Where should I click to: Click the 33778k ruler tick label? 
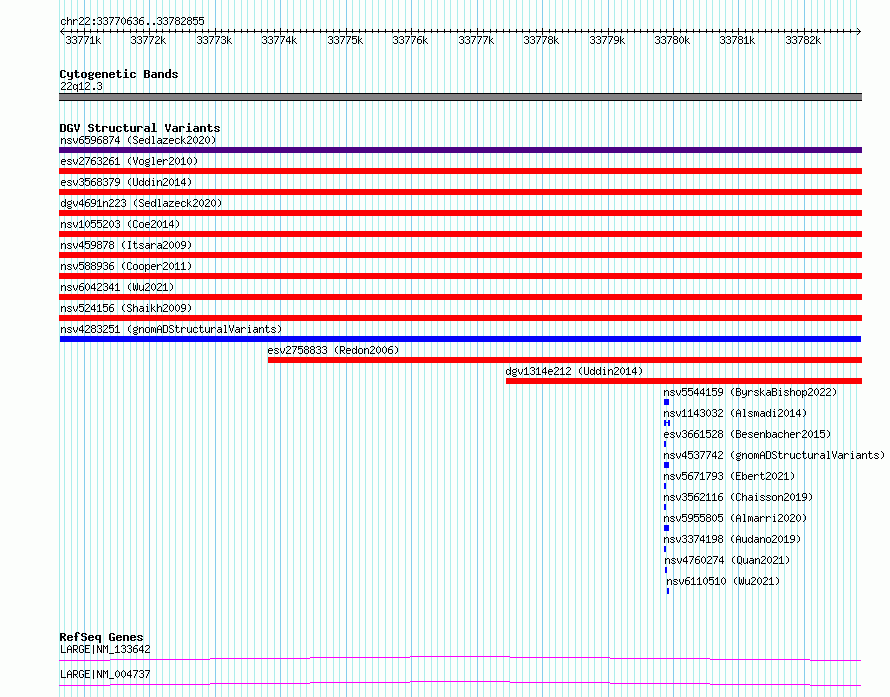click(541, 40)
